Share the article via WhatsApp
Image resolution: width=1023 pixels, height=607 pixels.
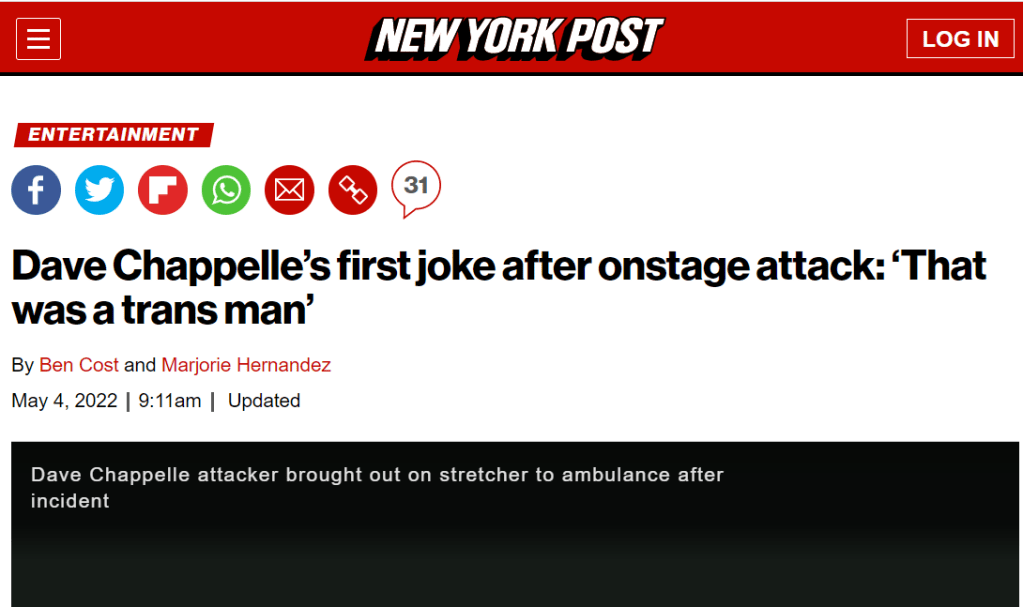(x=226, y=190)
